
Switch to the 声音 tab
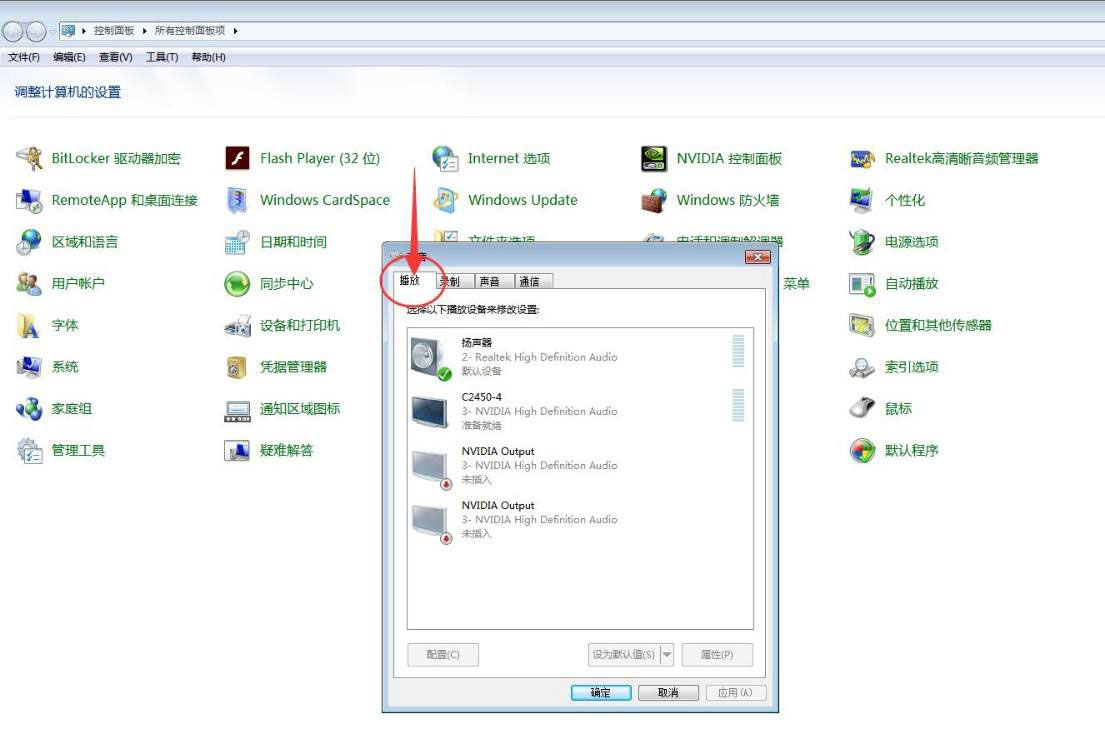pos(489,282)
